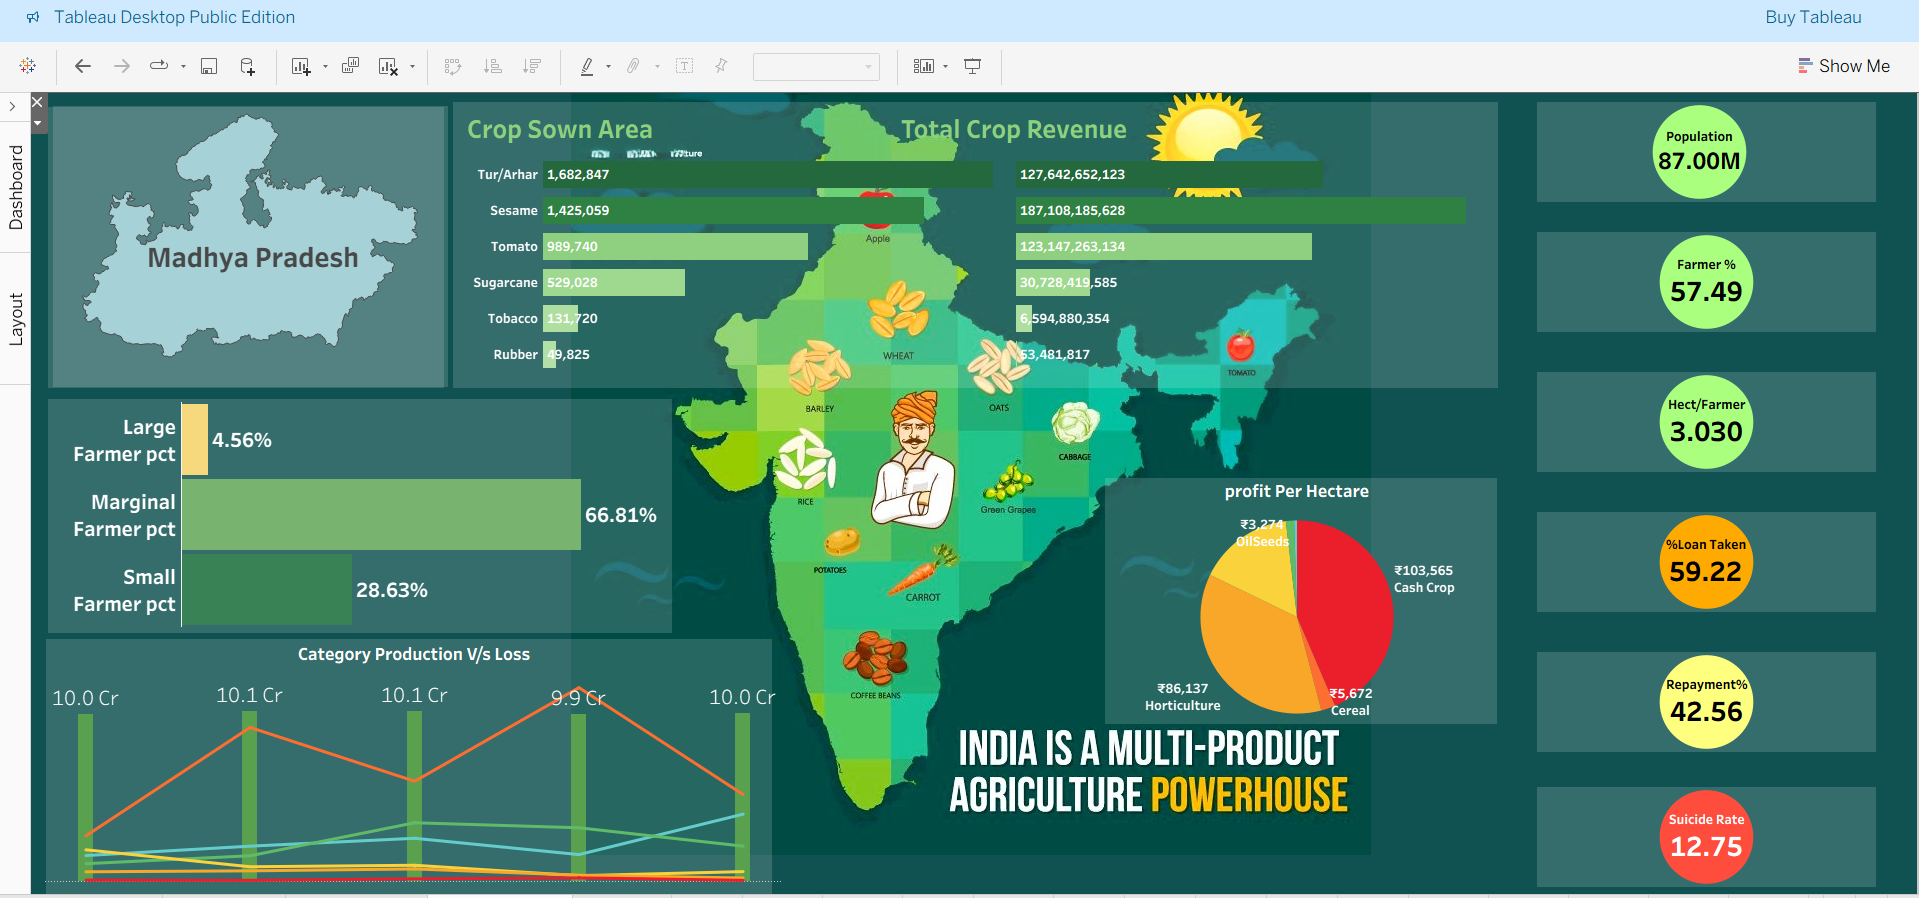Duplicate the current sheet
This screenshot has width=1919, height=898.
(x=350, y=66)
